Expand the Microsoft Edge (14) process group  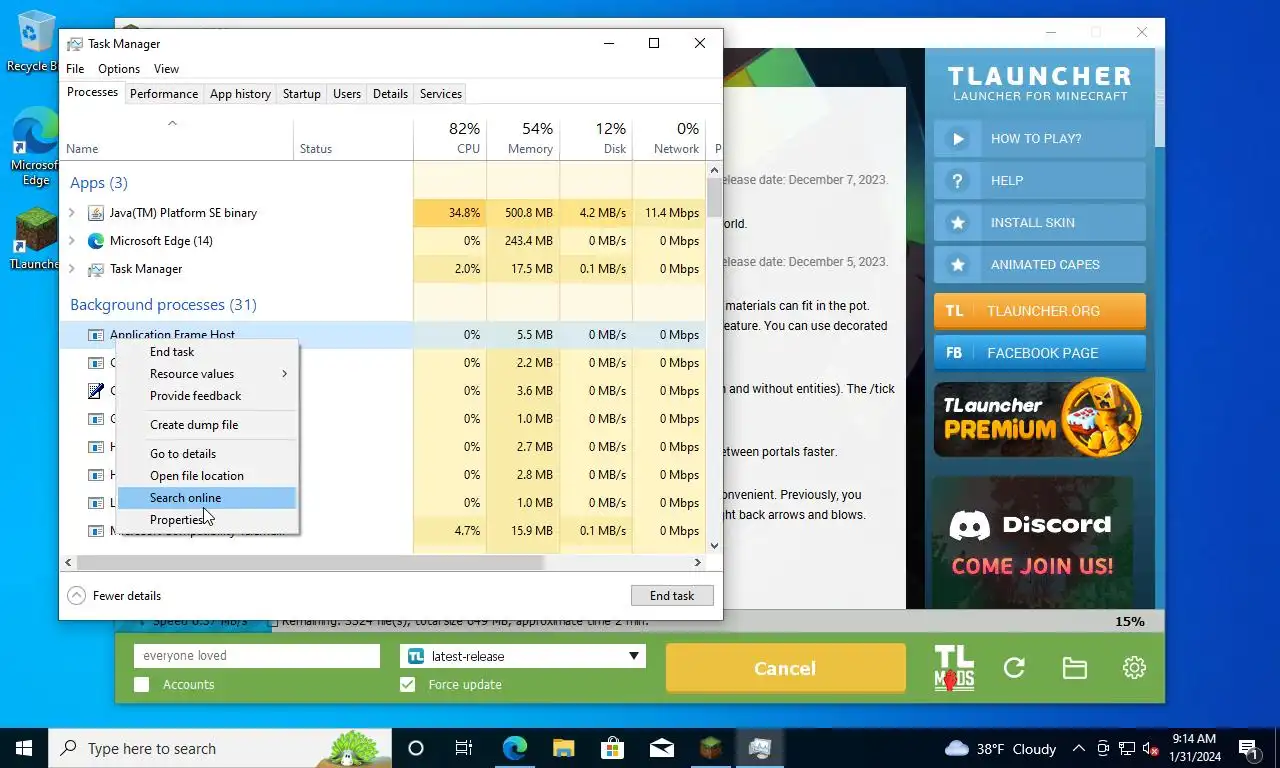pos(72,241)
